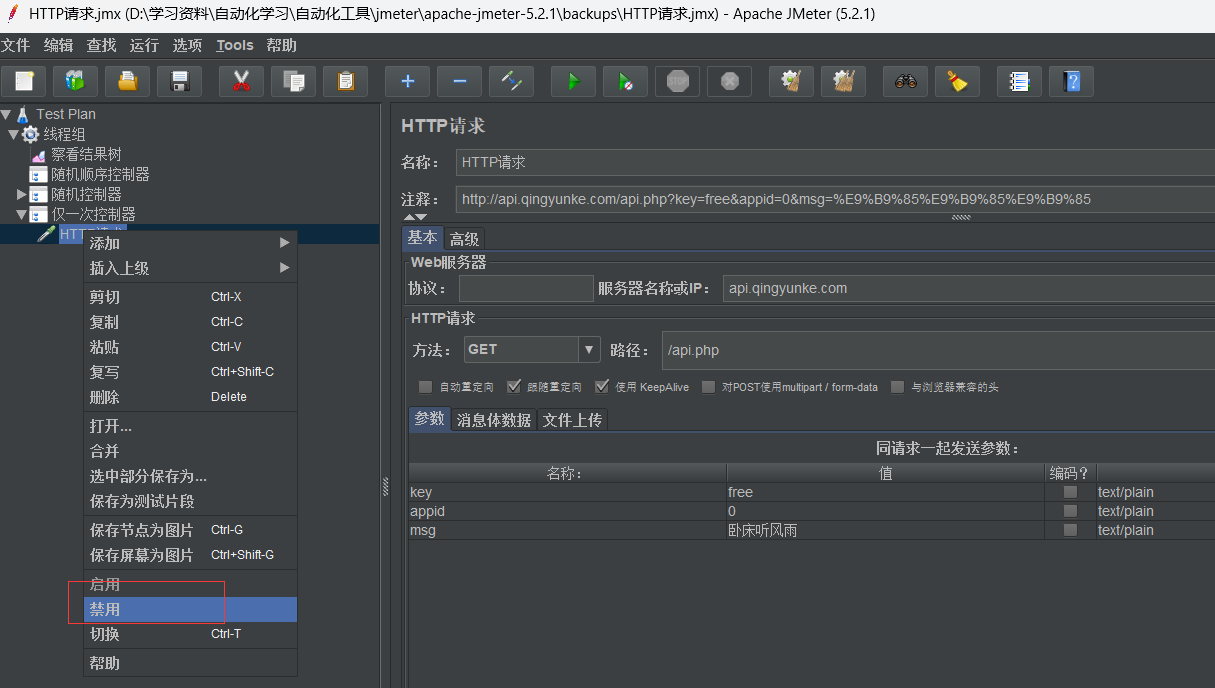Switch to the 文件上传 tab
1215x688 pixels.
click(572, 420)
